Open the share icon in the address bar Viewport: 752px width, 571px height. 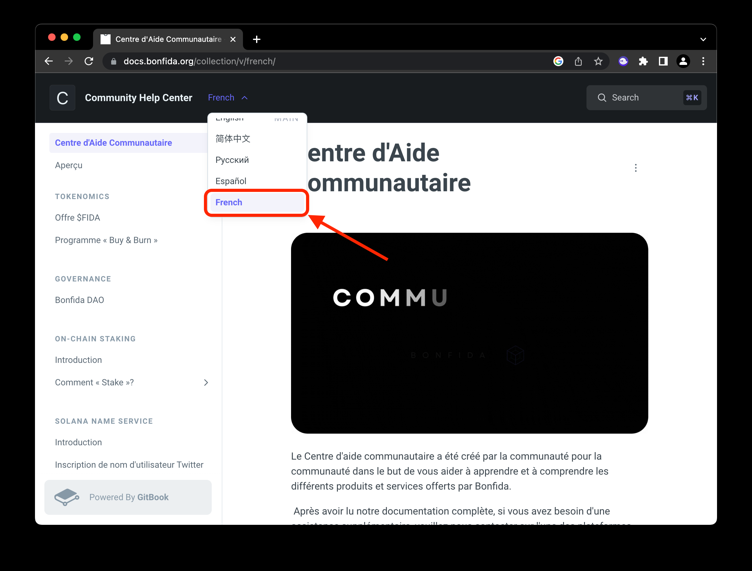click(x=578, y=61)
